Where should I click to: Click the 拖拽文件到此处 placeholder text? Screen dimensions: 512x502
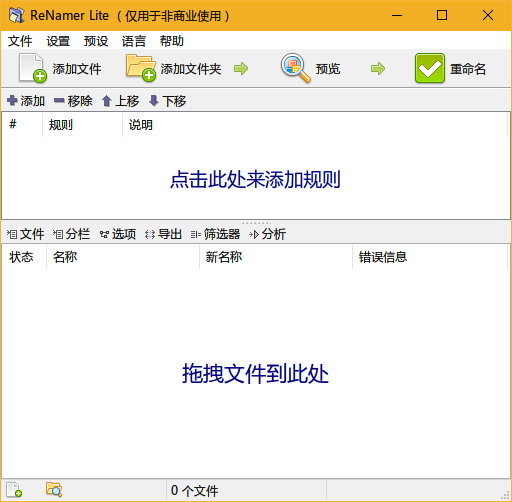[255, 373]
